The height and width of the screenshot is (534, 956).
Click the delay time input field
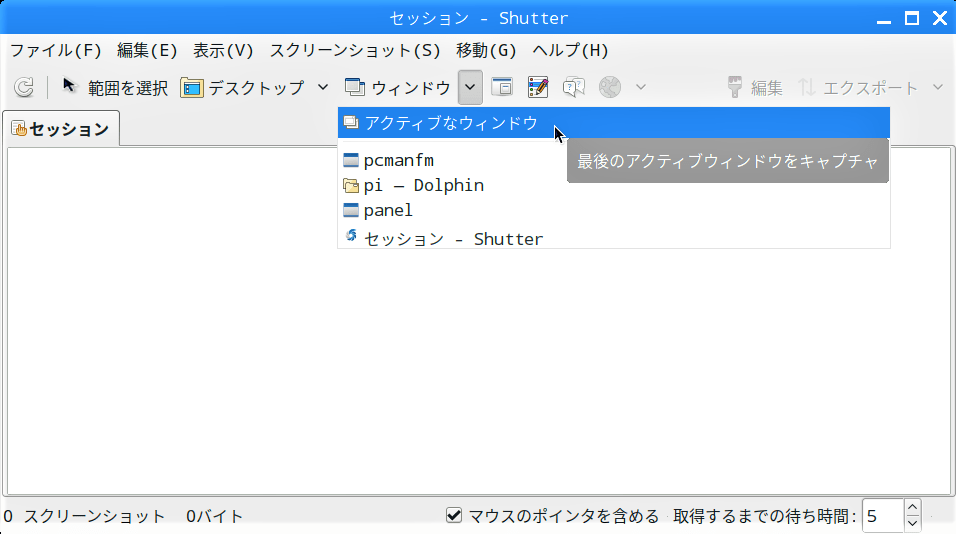click(x=882, y=516)
